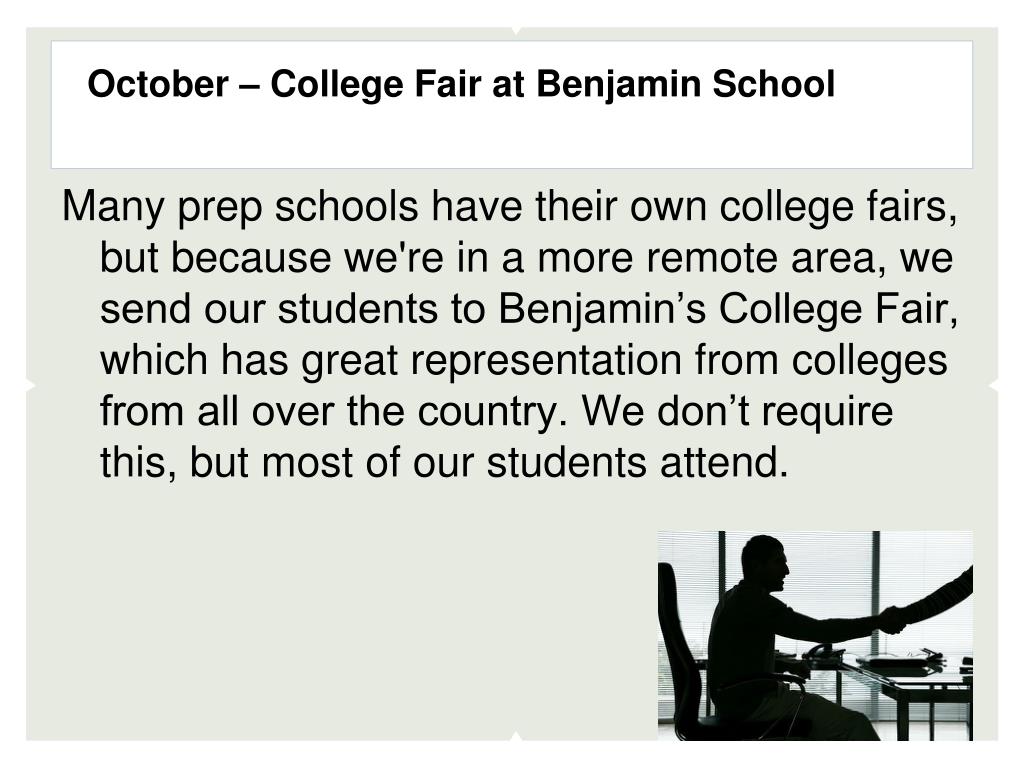Screen dimensions: 1024x768
Task: Click 'Benjamin School' in the heading
Action: click(x=686, y=85)
